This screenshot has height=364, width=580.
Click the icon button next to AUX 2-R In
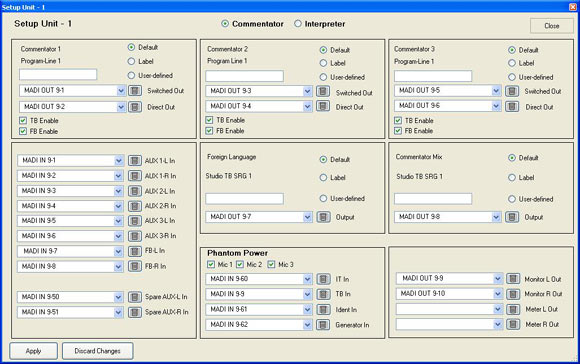[x=135, y=206]
